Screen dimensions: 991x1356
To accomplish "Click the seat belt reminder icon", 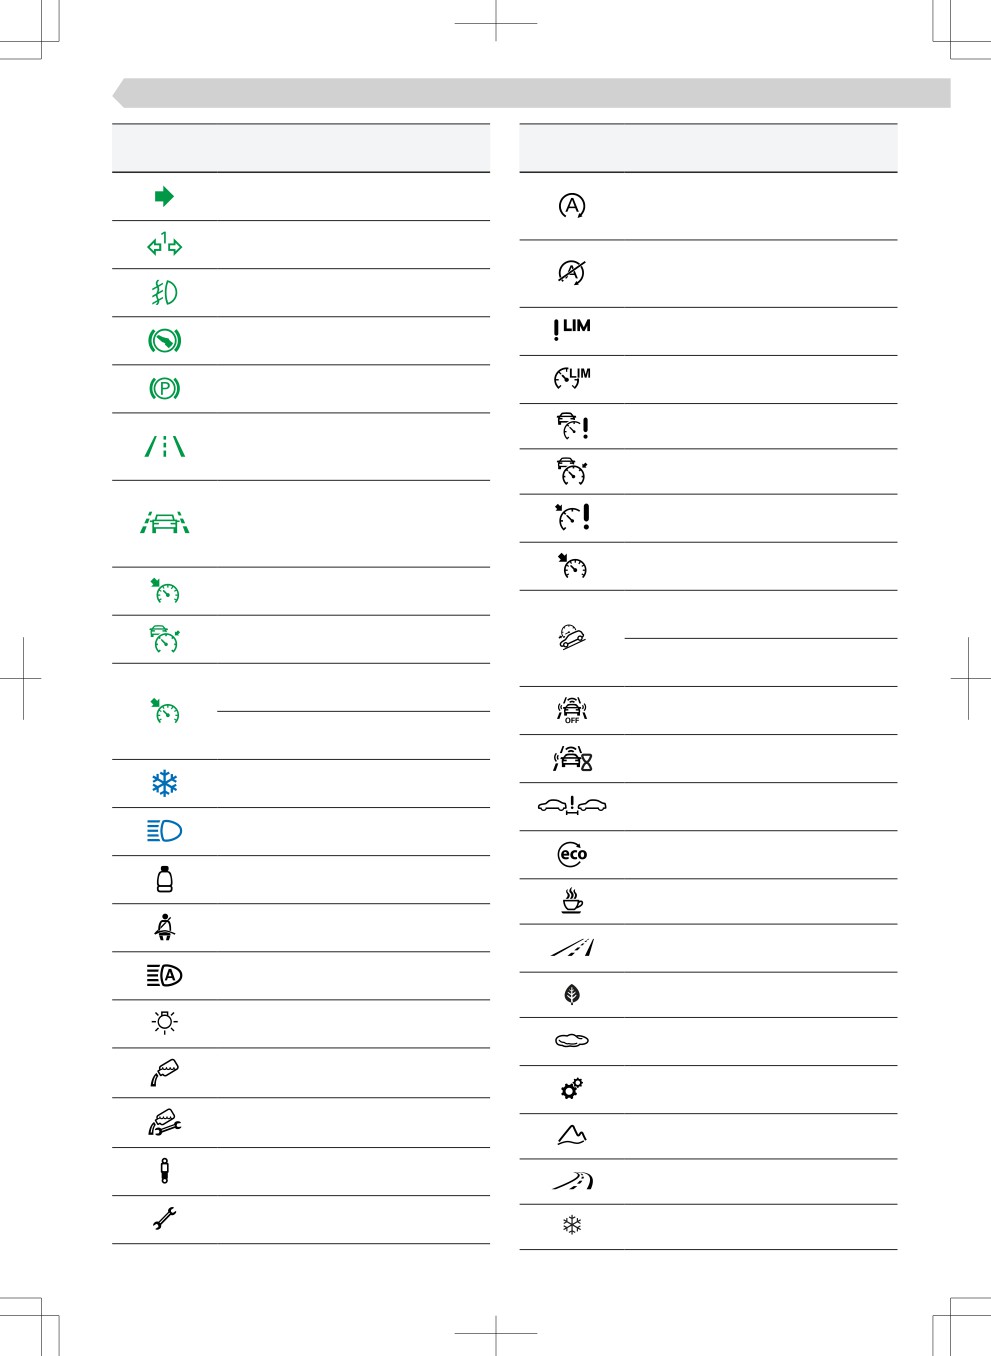I will (165, 927).
